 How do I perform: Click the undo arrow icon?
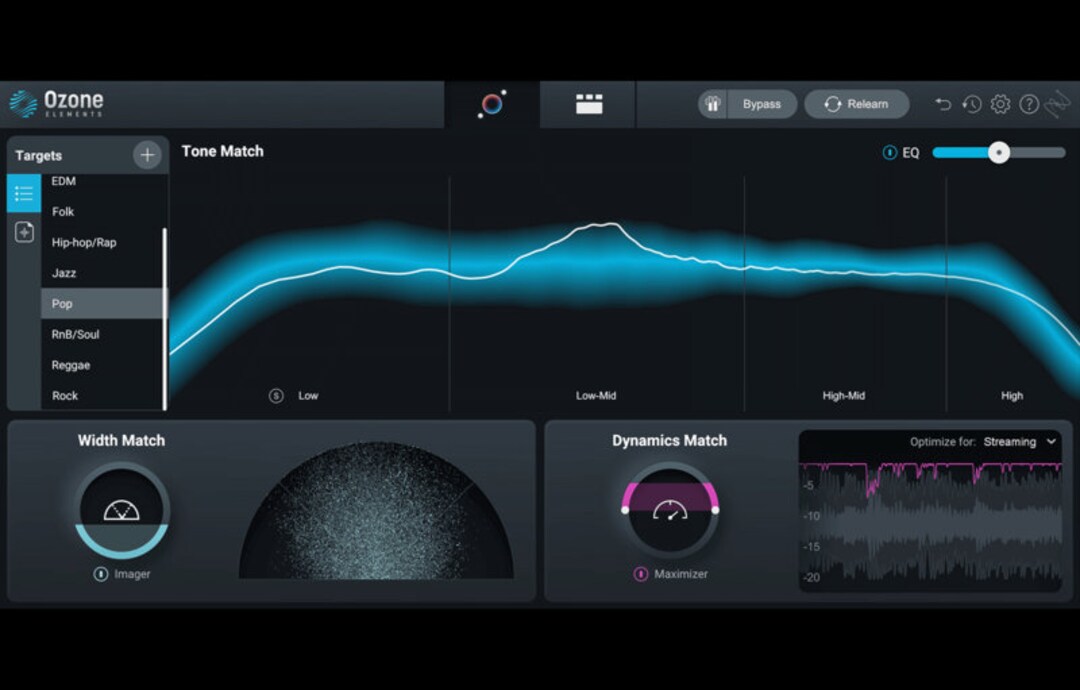click(941, 104)
